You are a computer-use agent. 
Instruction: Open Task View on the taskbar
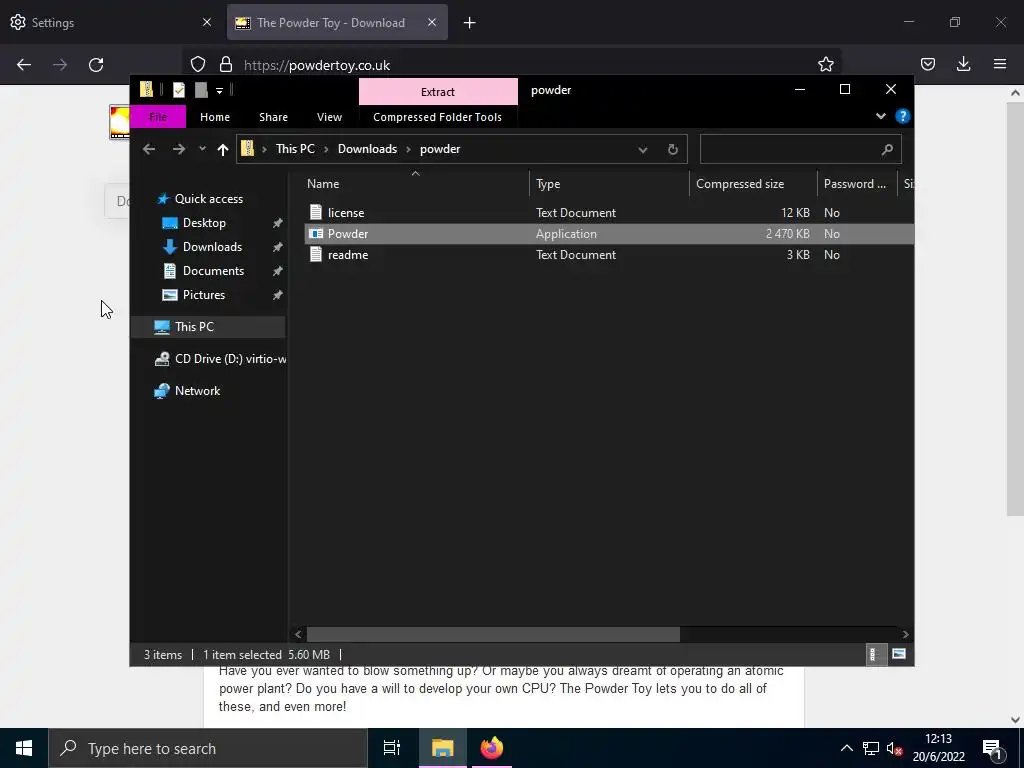(392, 748)
